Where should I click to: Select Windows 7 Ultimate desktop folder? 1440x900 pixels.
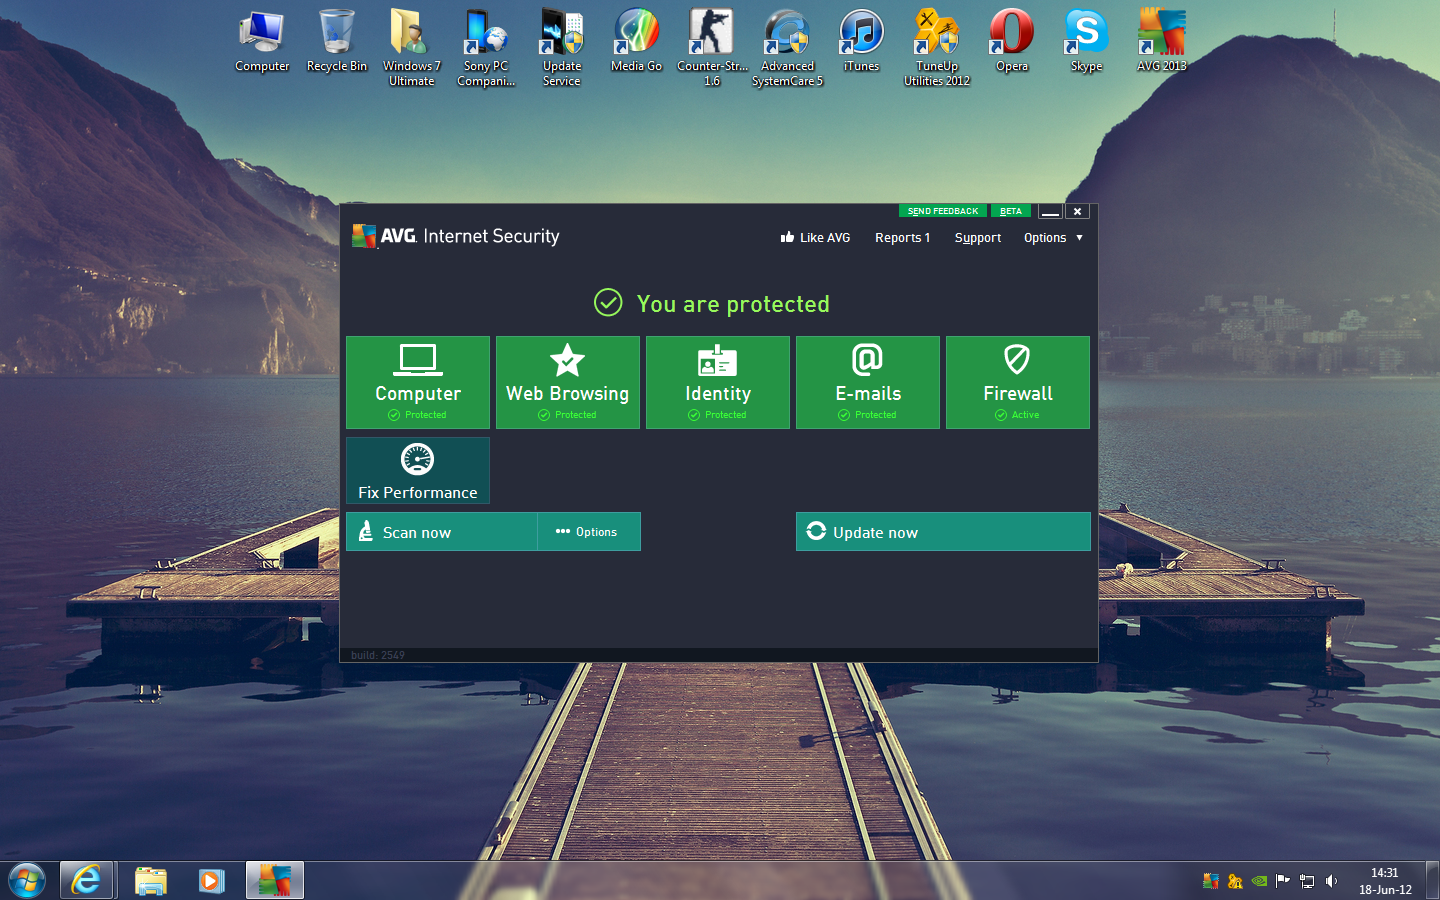(412, 48)
